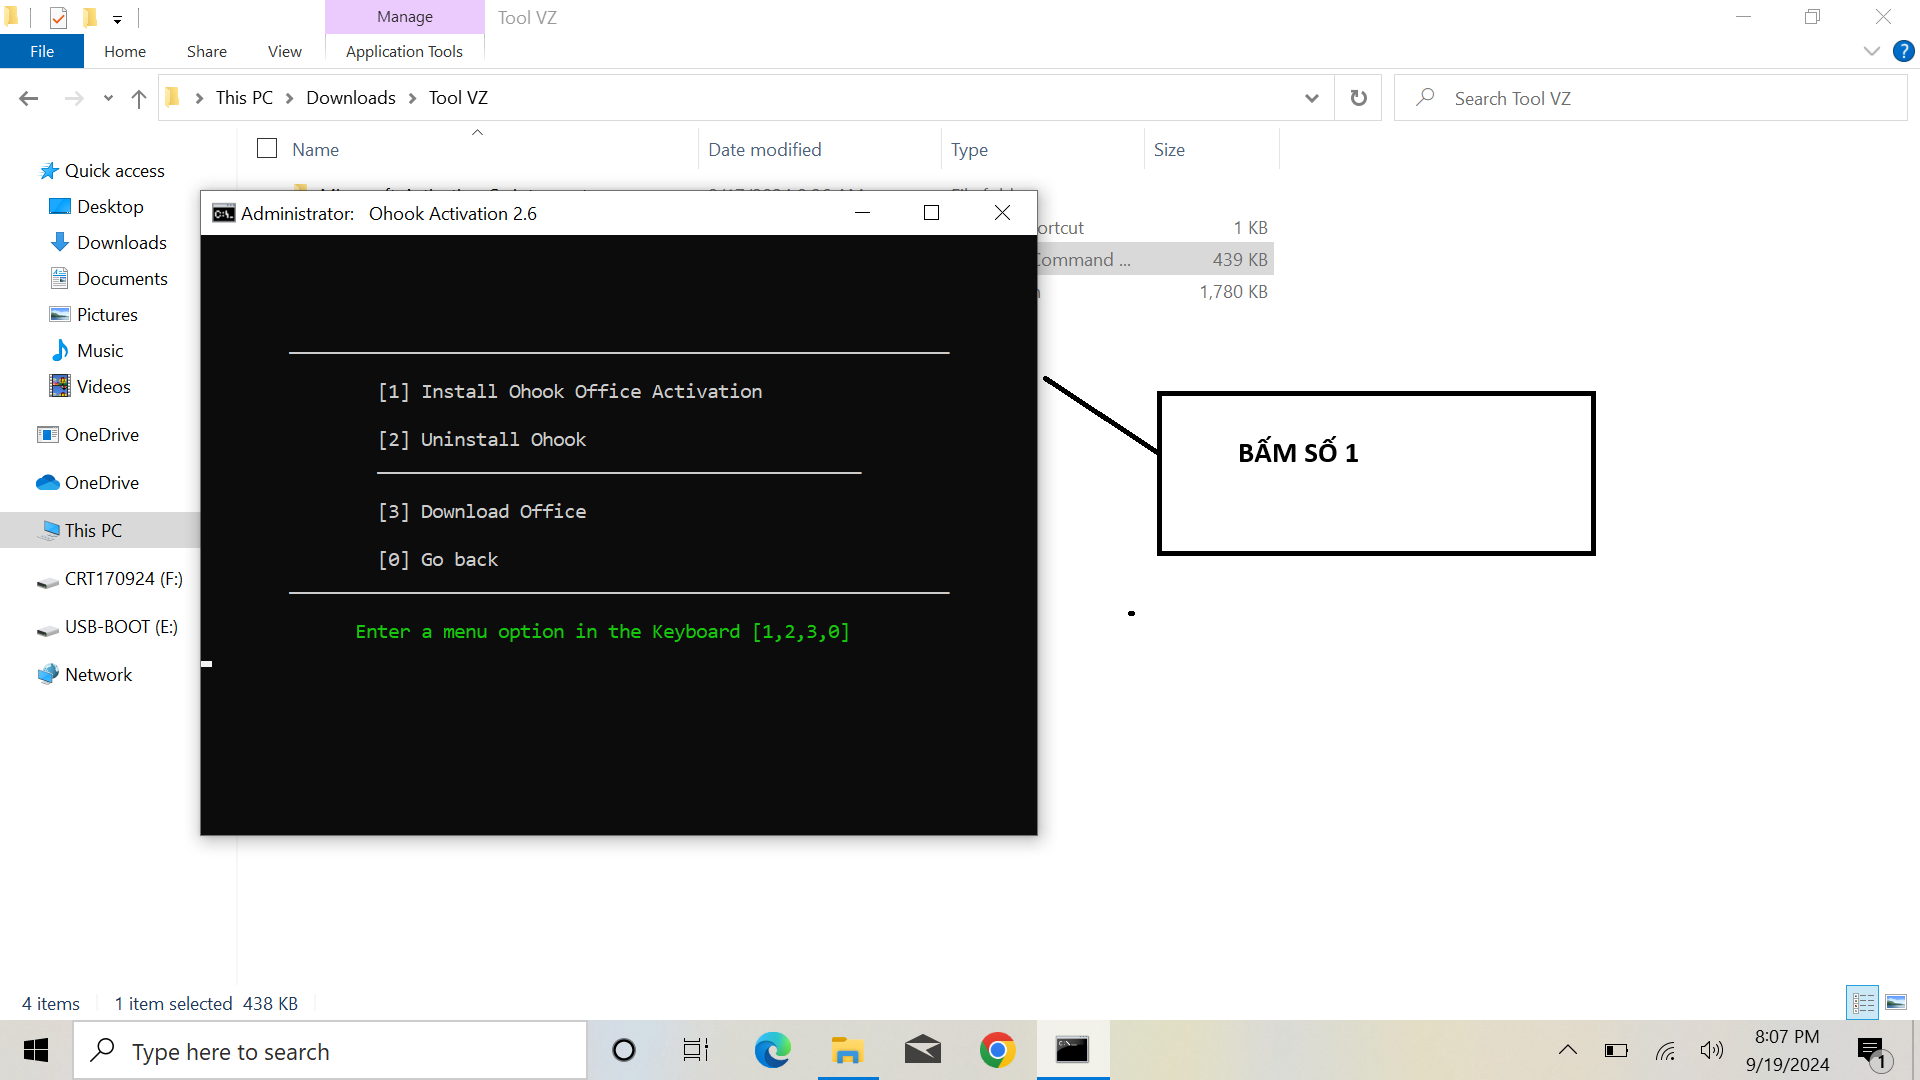Open the View ribbon tab
The height and width of the screenshot is (1080, 1920).
click(285, 51)
